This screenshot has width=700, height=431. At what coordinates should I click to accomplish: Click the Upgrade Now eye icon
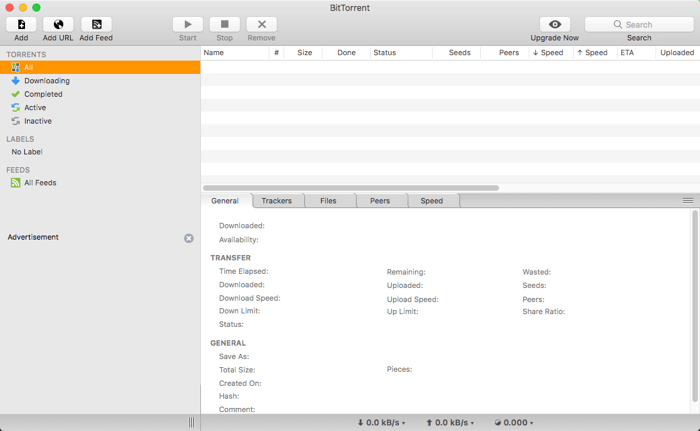point(555,24)
